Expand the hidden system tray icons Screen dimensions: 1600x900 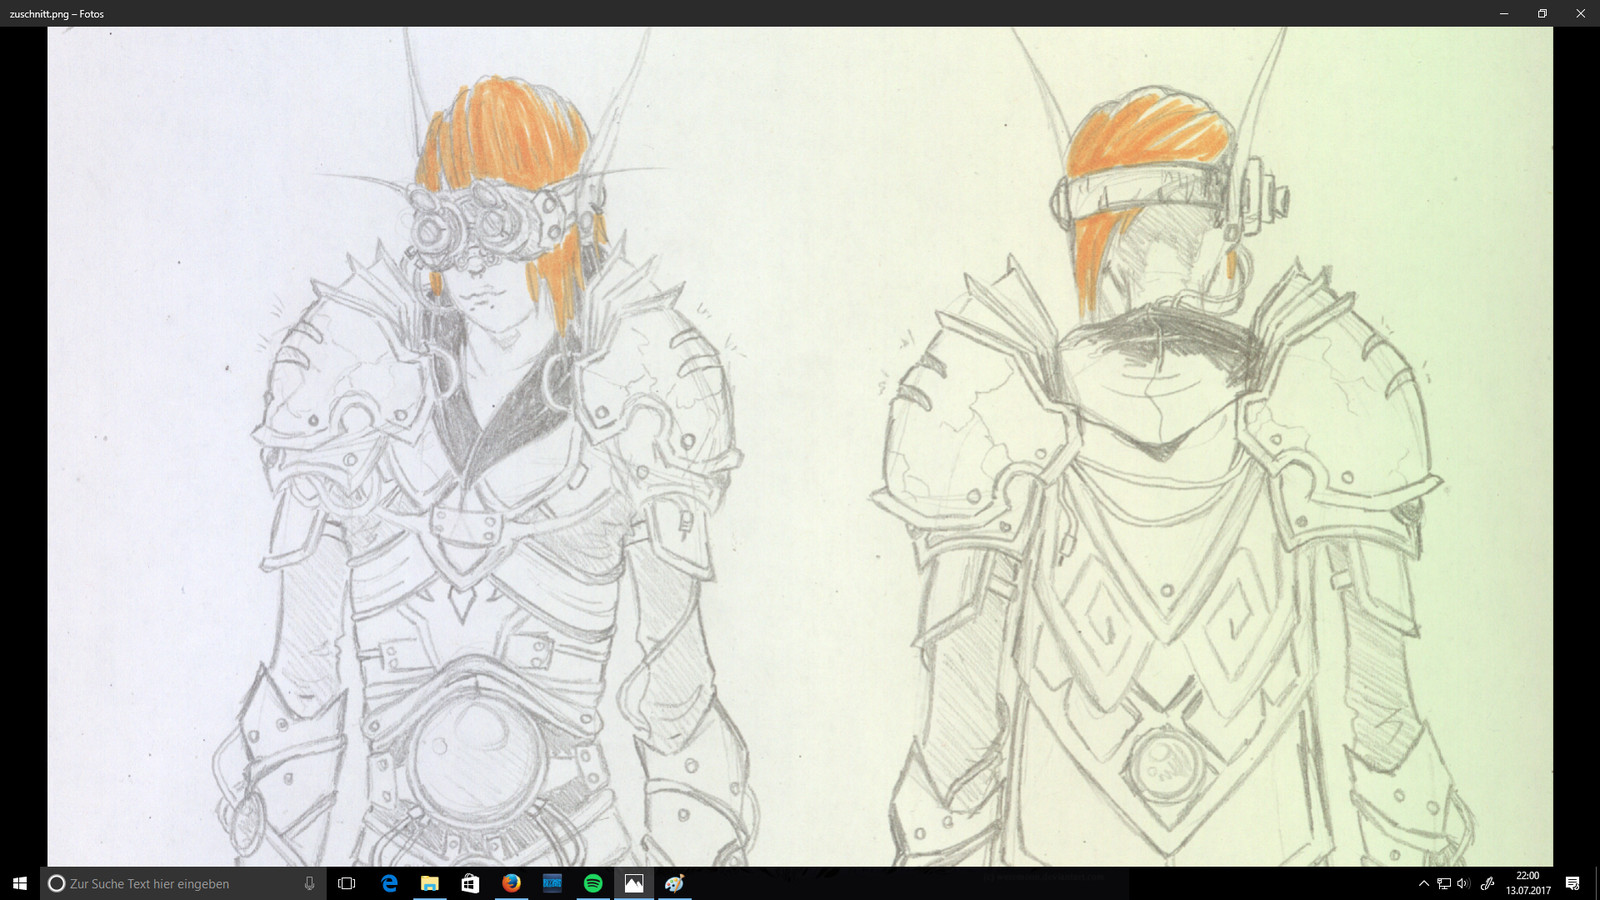click(x=1424, y=883)
